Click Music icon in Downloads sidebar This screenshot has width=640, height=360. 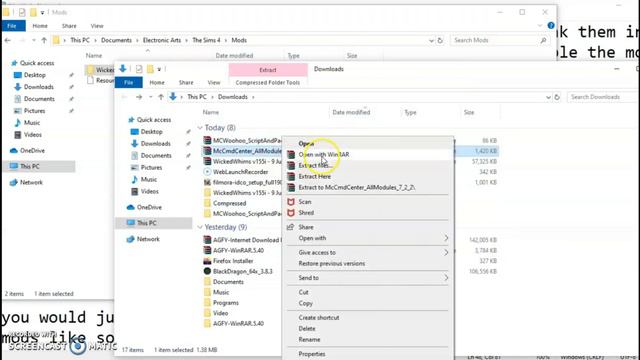coord(134,180)
